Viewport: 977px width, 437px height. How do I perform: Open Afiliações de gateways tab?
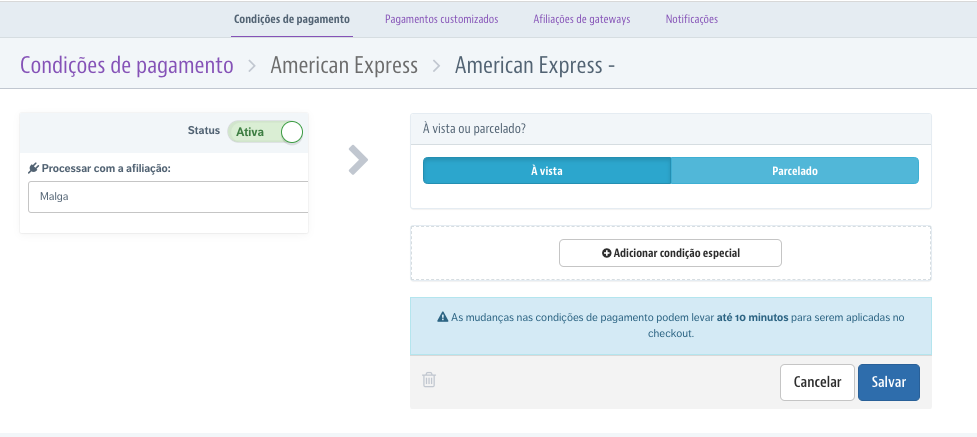point(582,19)
